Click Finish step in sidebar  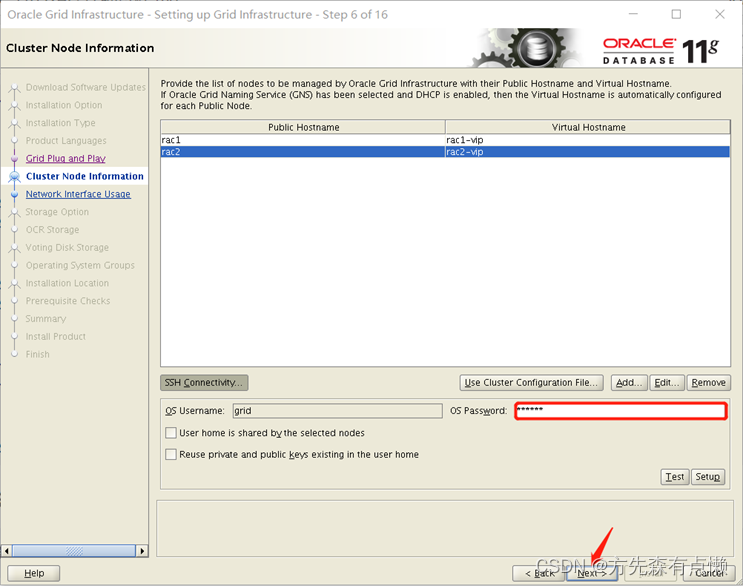[x=37, y=354]
